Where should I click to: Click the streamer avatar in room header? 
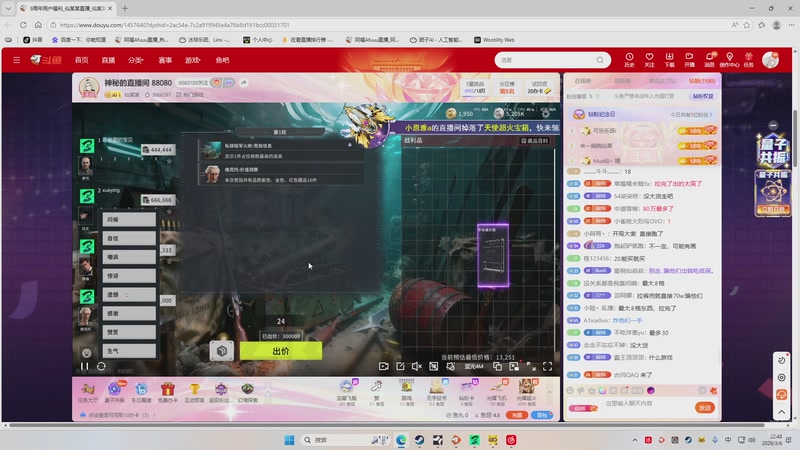coord(89,88)
